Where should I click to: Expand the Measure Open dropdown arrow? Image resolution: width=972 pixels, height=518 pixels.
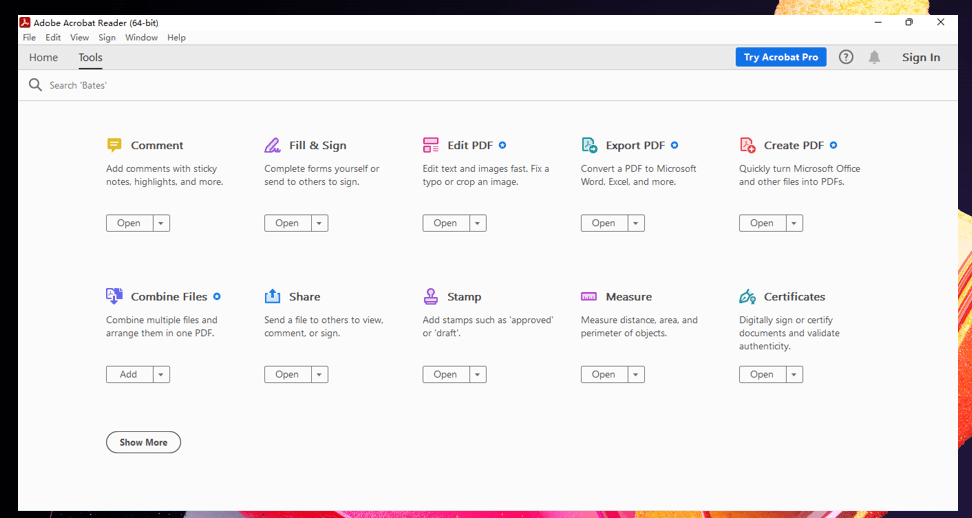636,374
